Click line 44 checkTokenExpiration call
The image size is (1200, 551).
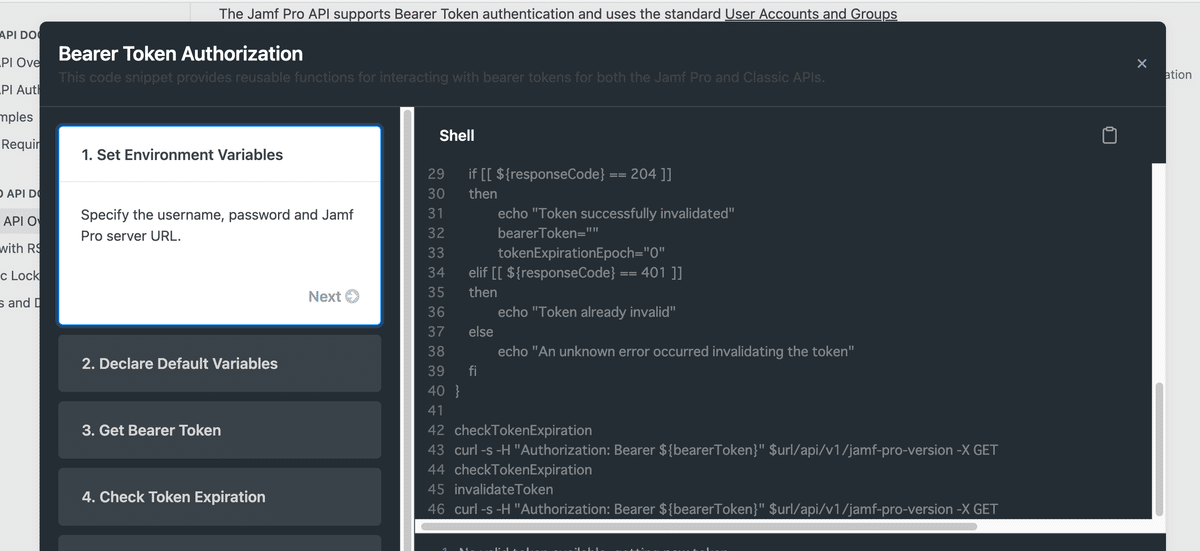click(x=523, y=470)
